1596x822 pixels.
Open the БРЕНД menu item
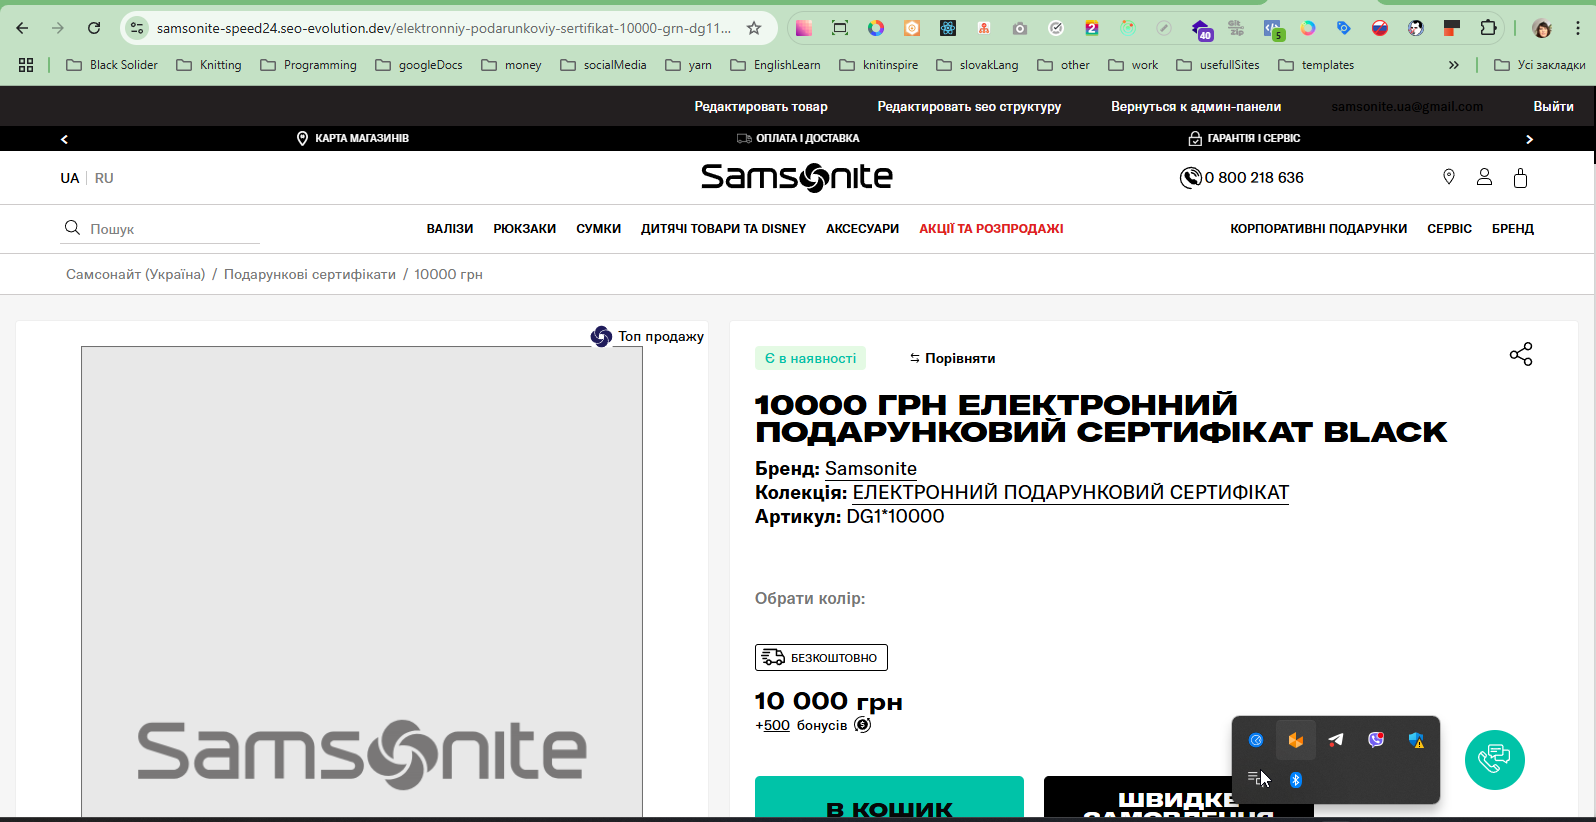coord(1512,229)
